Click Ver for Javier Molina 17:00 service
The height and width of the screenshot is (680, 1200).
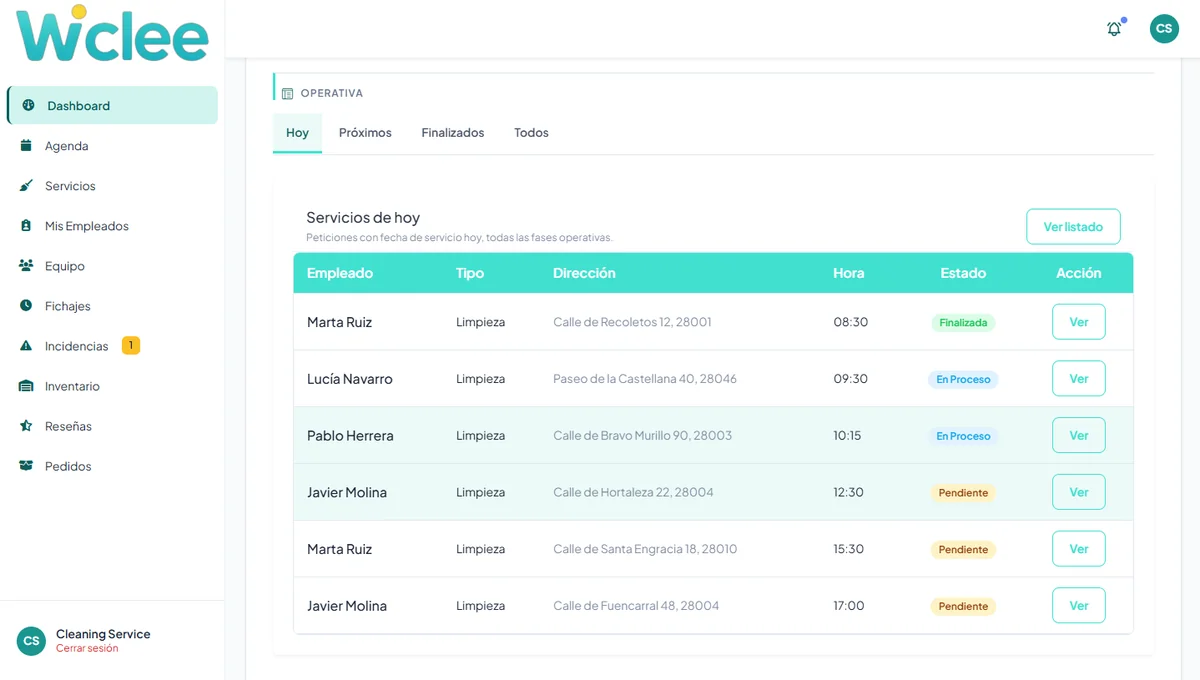(x=1079, y=605)
